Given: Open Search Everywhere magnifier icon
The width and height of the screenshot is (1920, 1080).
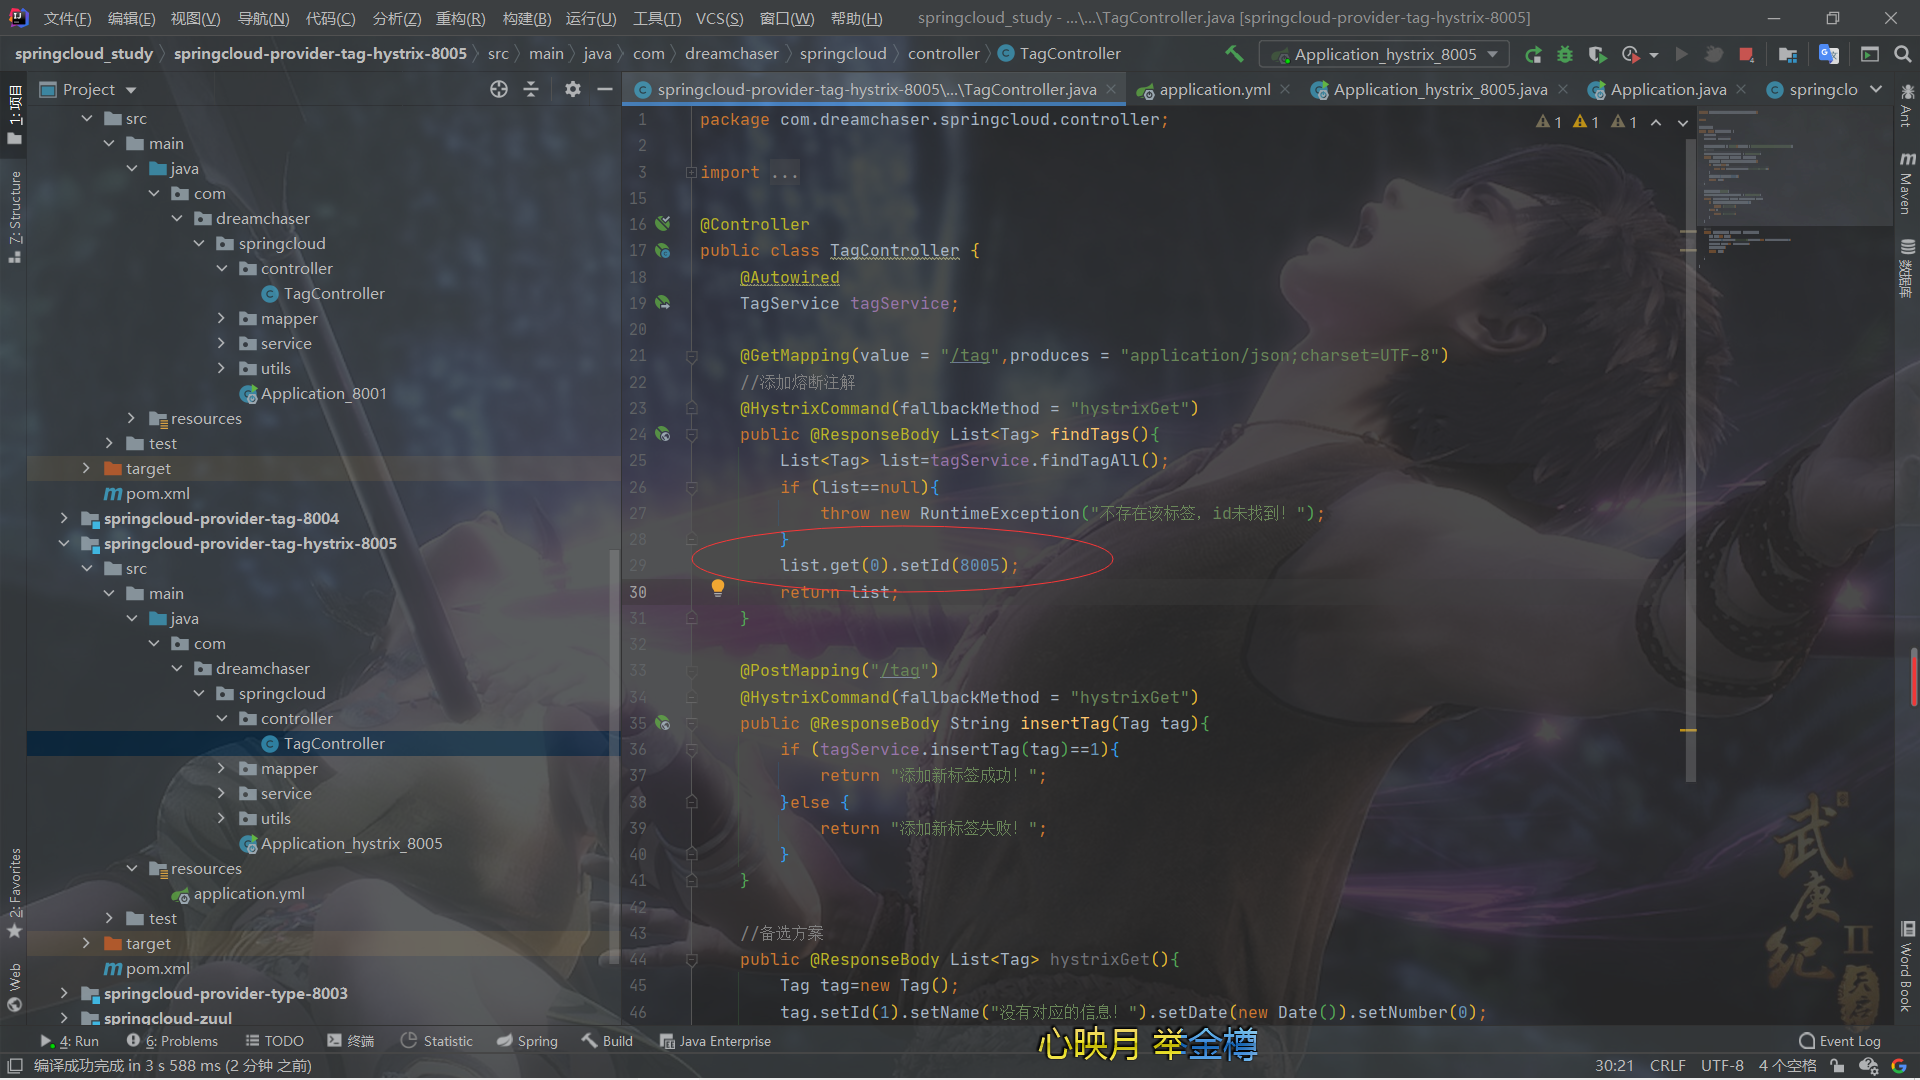Looking at the screenshot, I should click(x=1902, y=54).
